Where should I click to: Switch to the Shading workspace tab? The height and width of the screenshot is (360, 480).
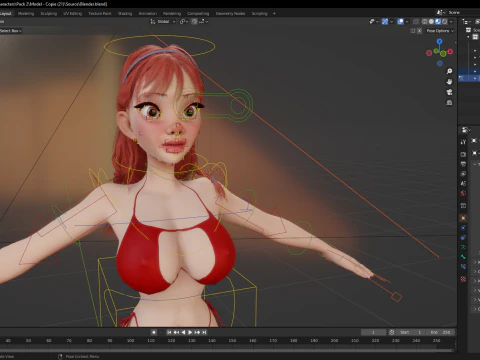pyautogui.click(x=125, y=14)
